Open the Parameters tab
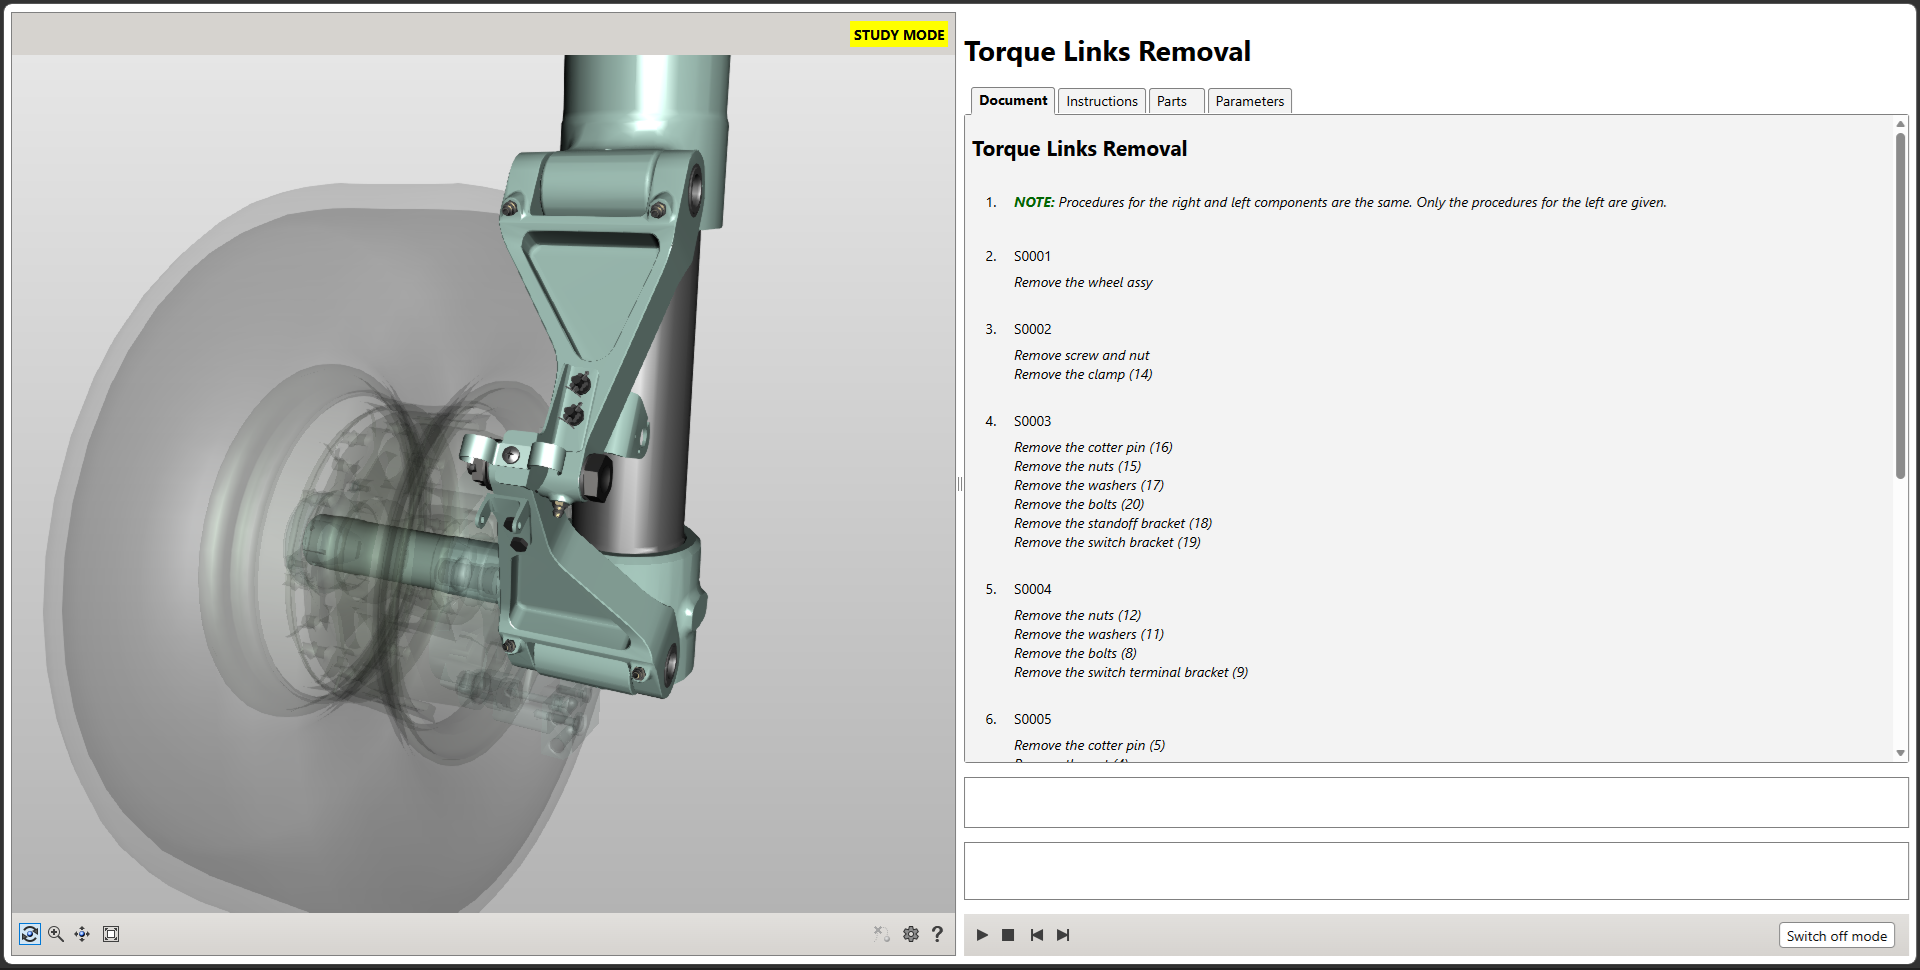Image resolution: width=1920 pixels, height=970 pixels. tap(1249, 101)
